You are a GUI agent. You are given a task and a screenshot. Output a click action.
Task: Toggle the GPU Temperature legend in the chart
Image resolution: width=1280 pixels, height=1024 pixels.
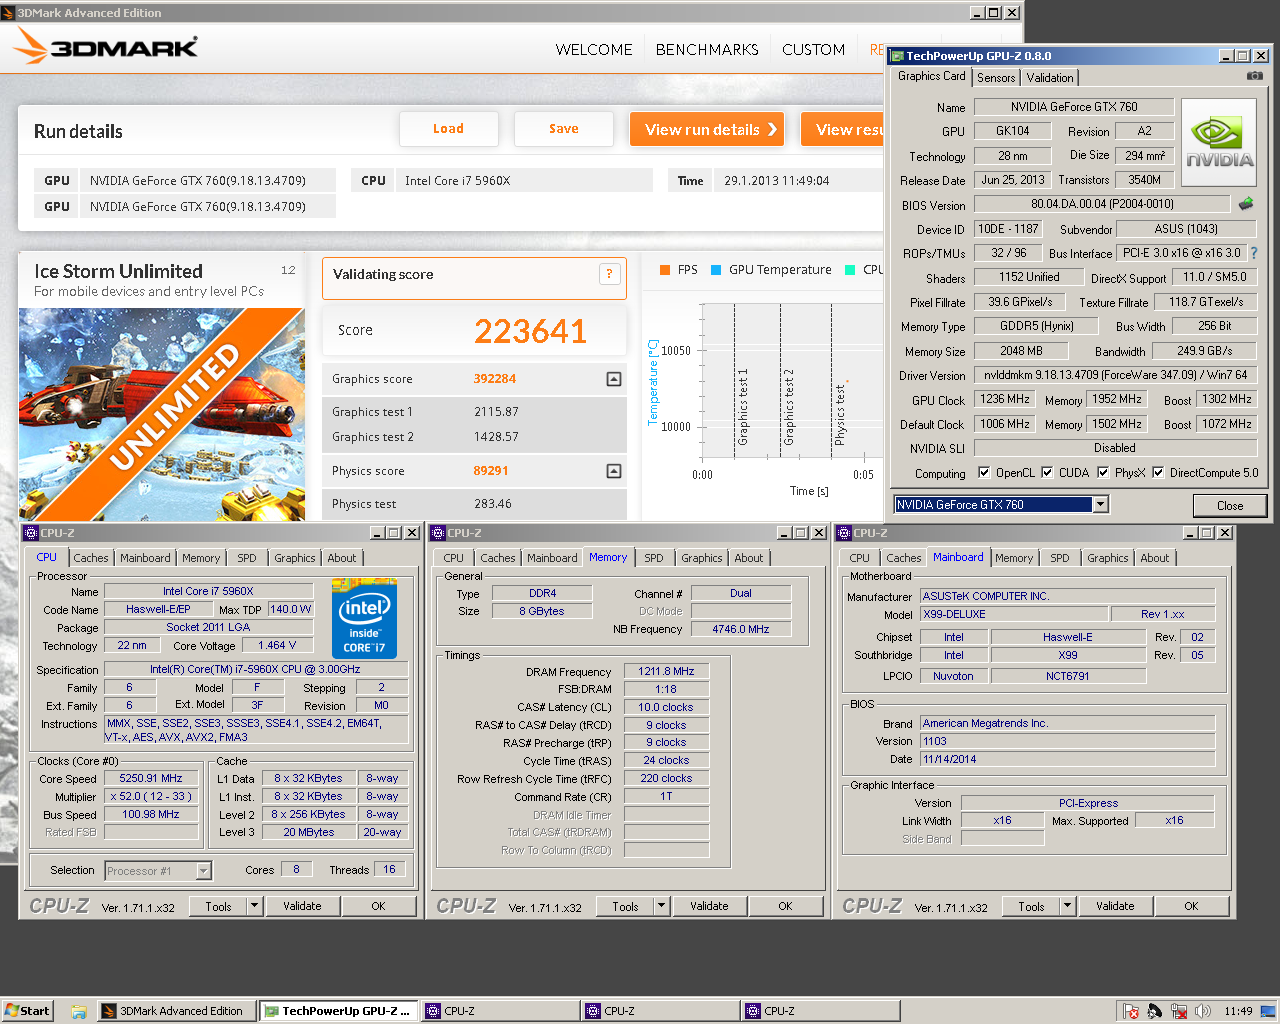point(771,270)
